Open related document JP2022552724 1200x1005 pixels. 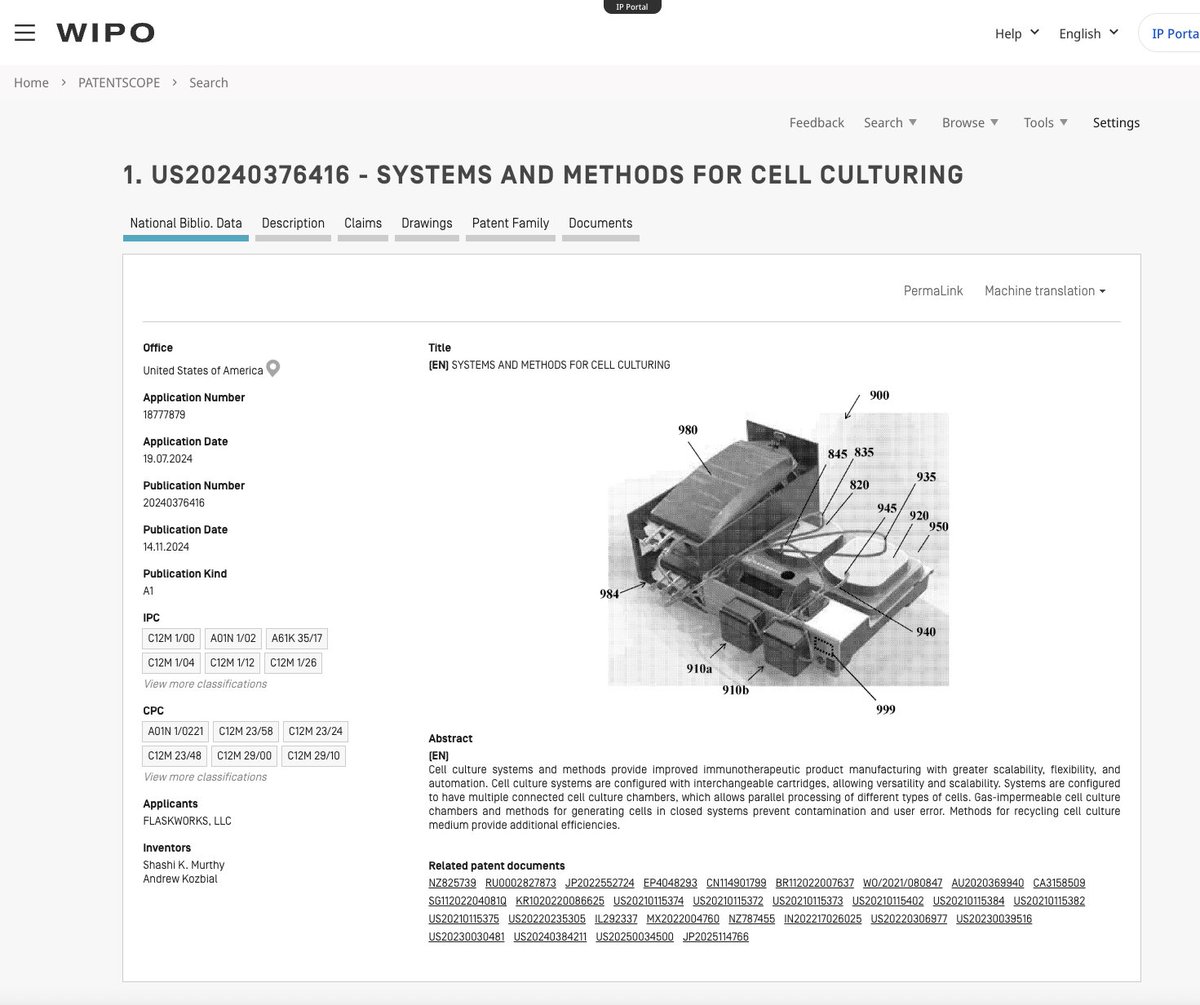tap(599, 883)
